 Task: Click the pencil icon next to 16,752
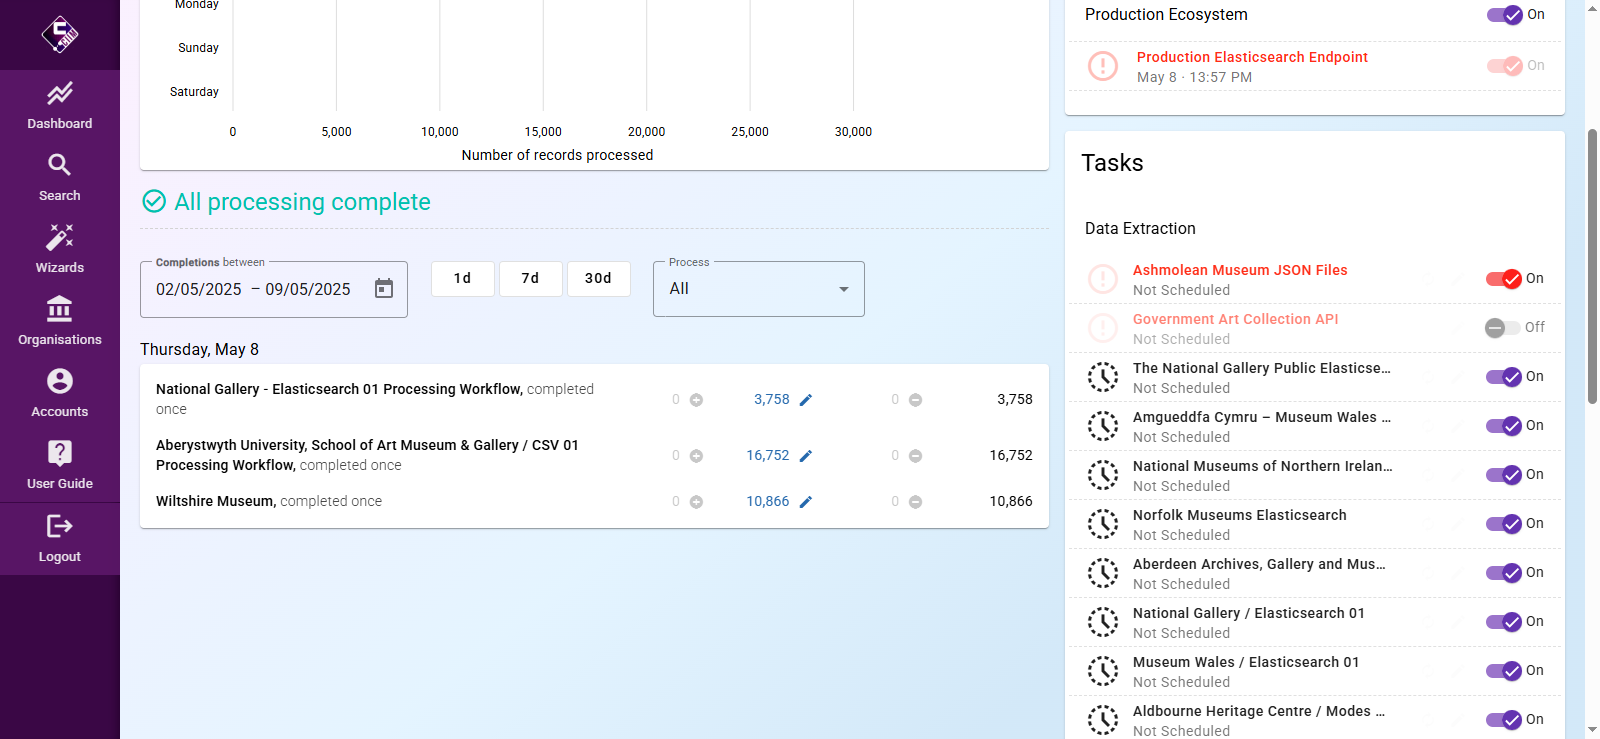point(806,456)
